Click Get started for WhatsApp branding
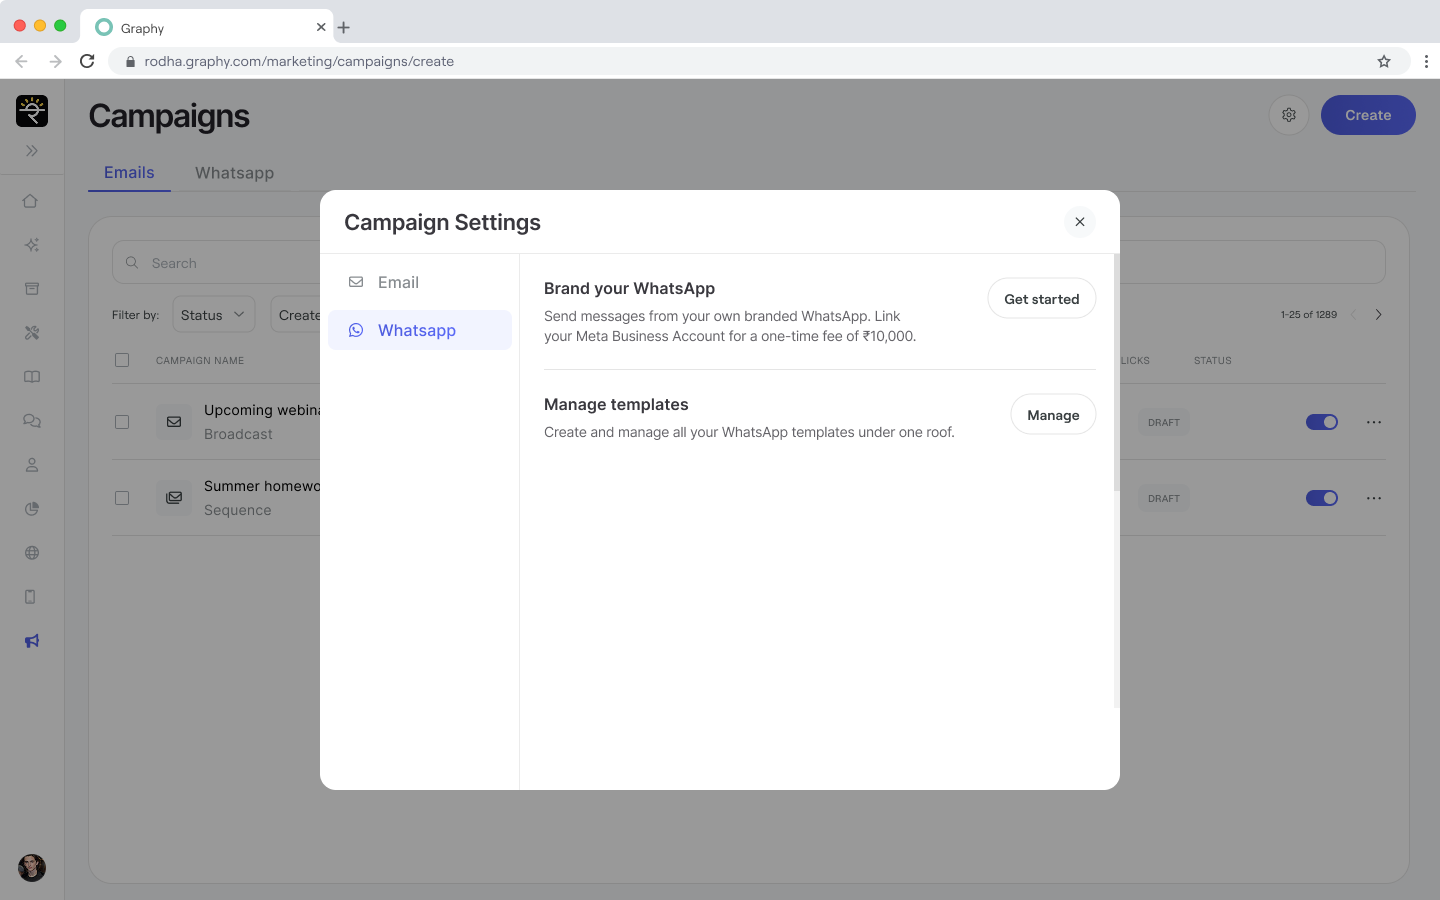The width and height of the screenshot is (1440, 900). [x=1041, y=299]
